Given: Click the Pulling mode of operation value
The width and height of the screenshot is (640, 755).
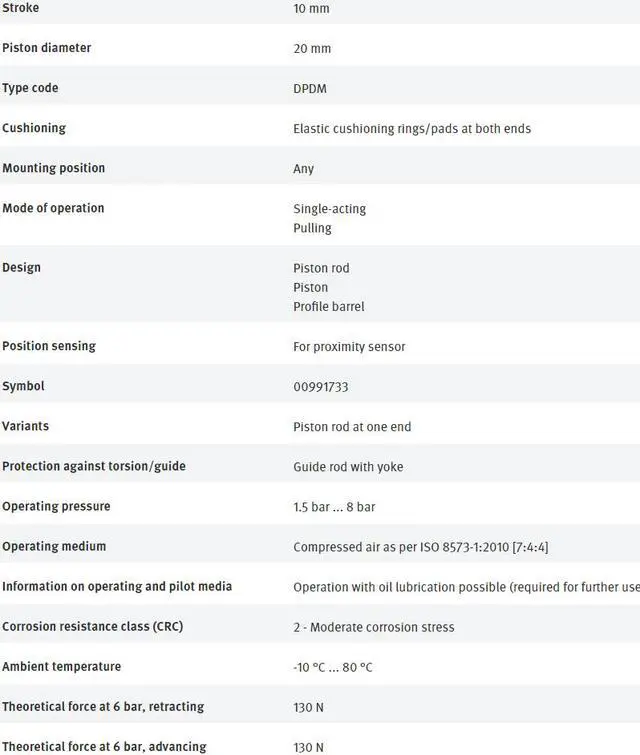Looking at the screenshot, I should [312, 228].
